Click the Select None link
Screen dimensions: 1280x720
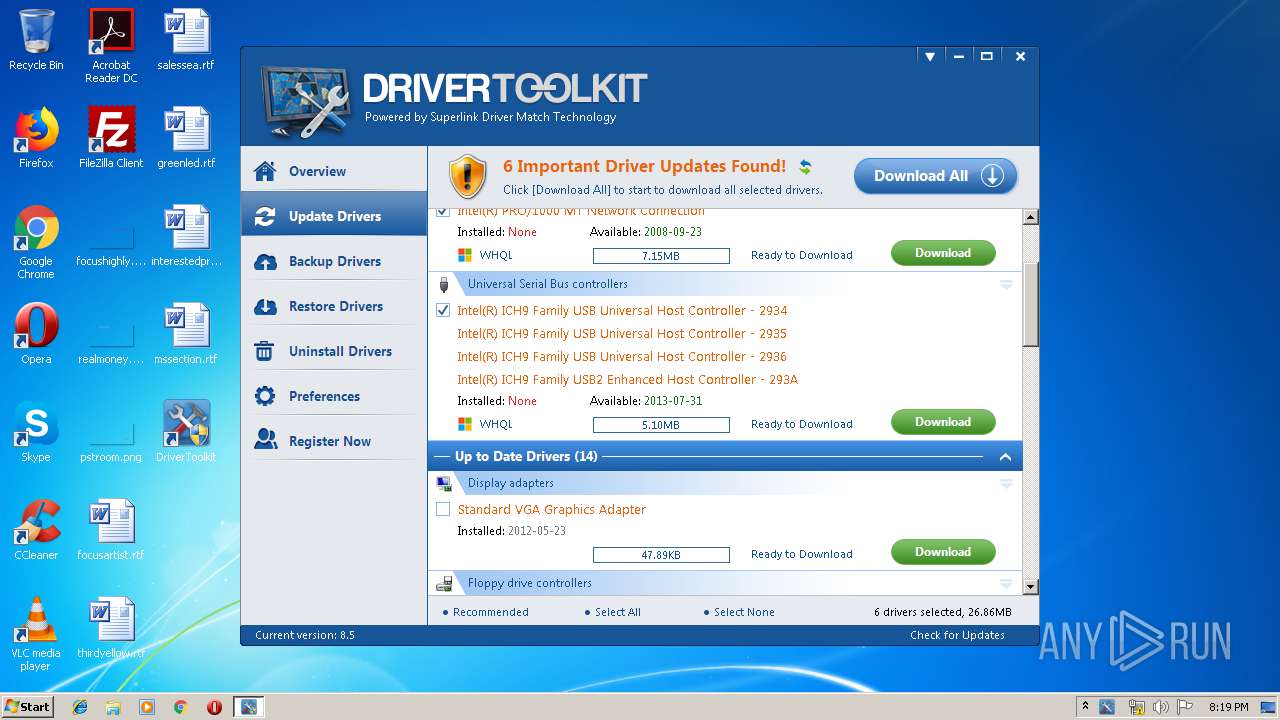click(x=744, y=612)
